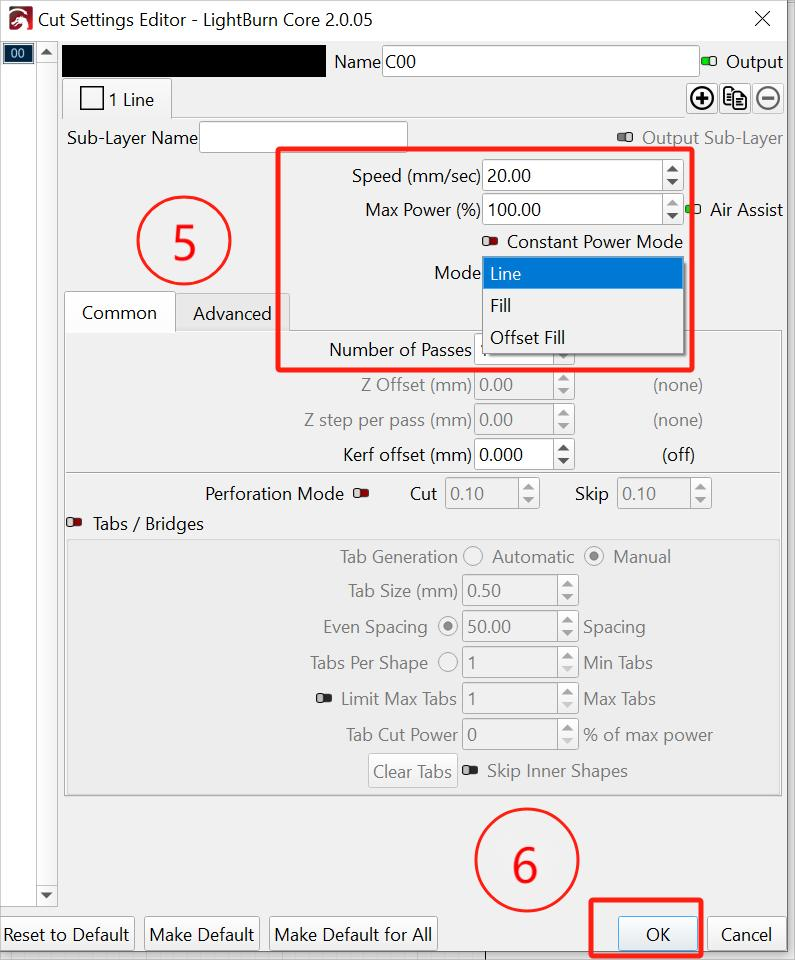The image size is (795, 960).
Task: Toggle Limit Max Tabs switch
Action: click(323, 698)
